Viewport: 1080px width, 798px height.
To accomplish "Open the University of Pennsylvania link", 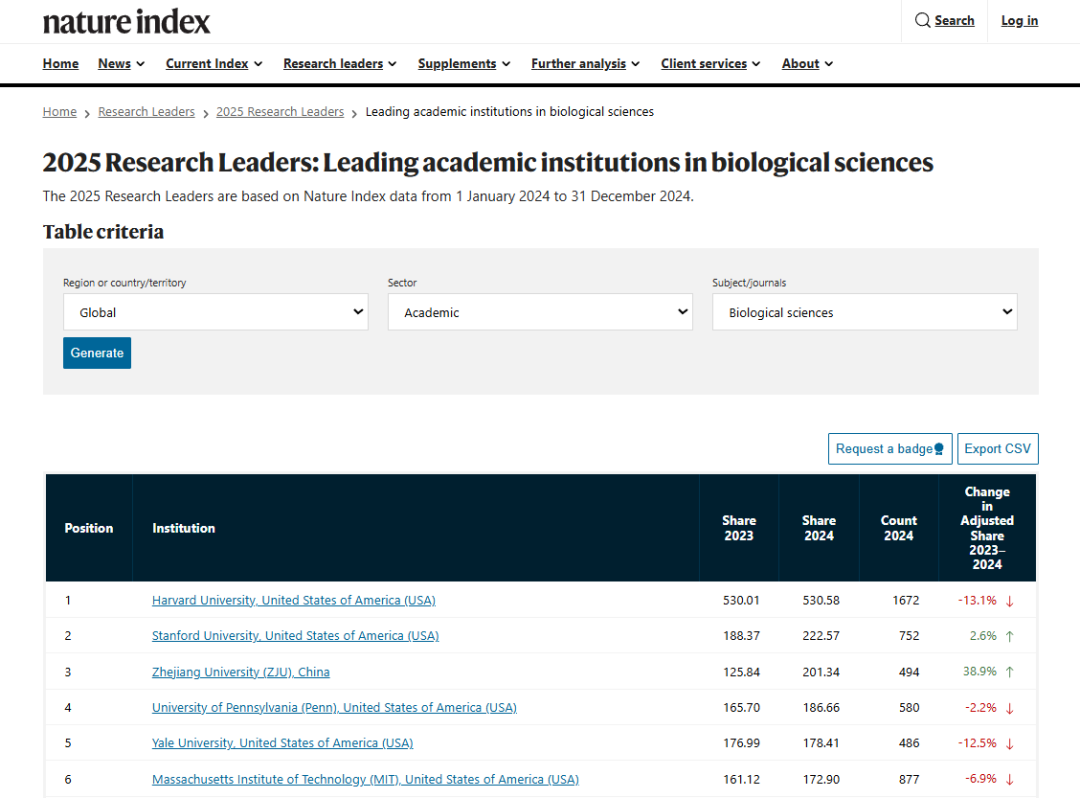I will (334, 707).
